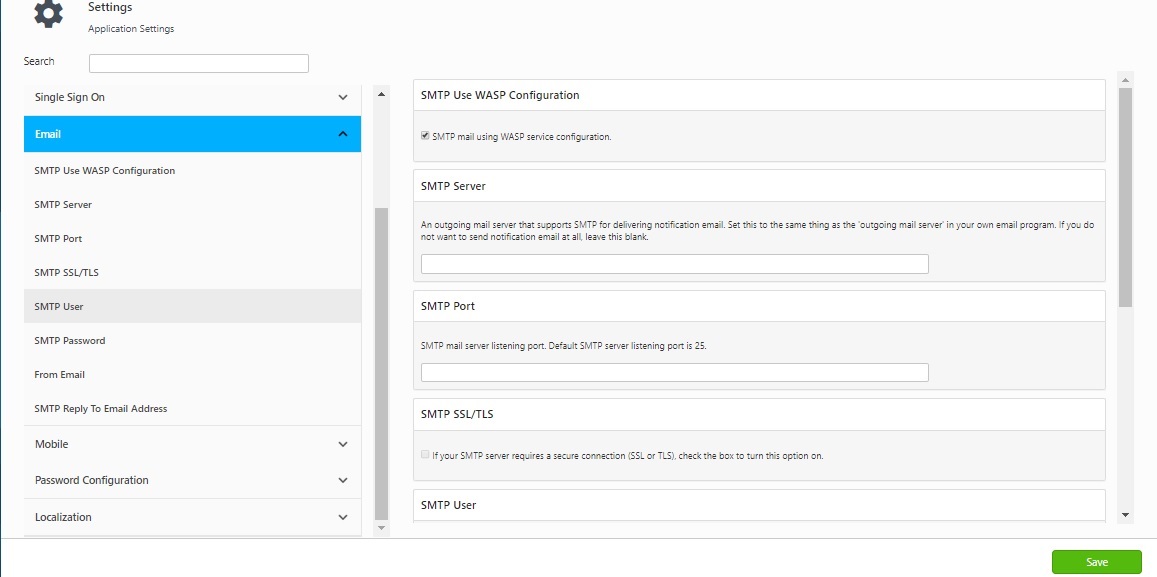1157x577 pixels.
Task: Click the main panel vertical scrollbar thumb
Action: point(1125,196)
